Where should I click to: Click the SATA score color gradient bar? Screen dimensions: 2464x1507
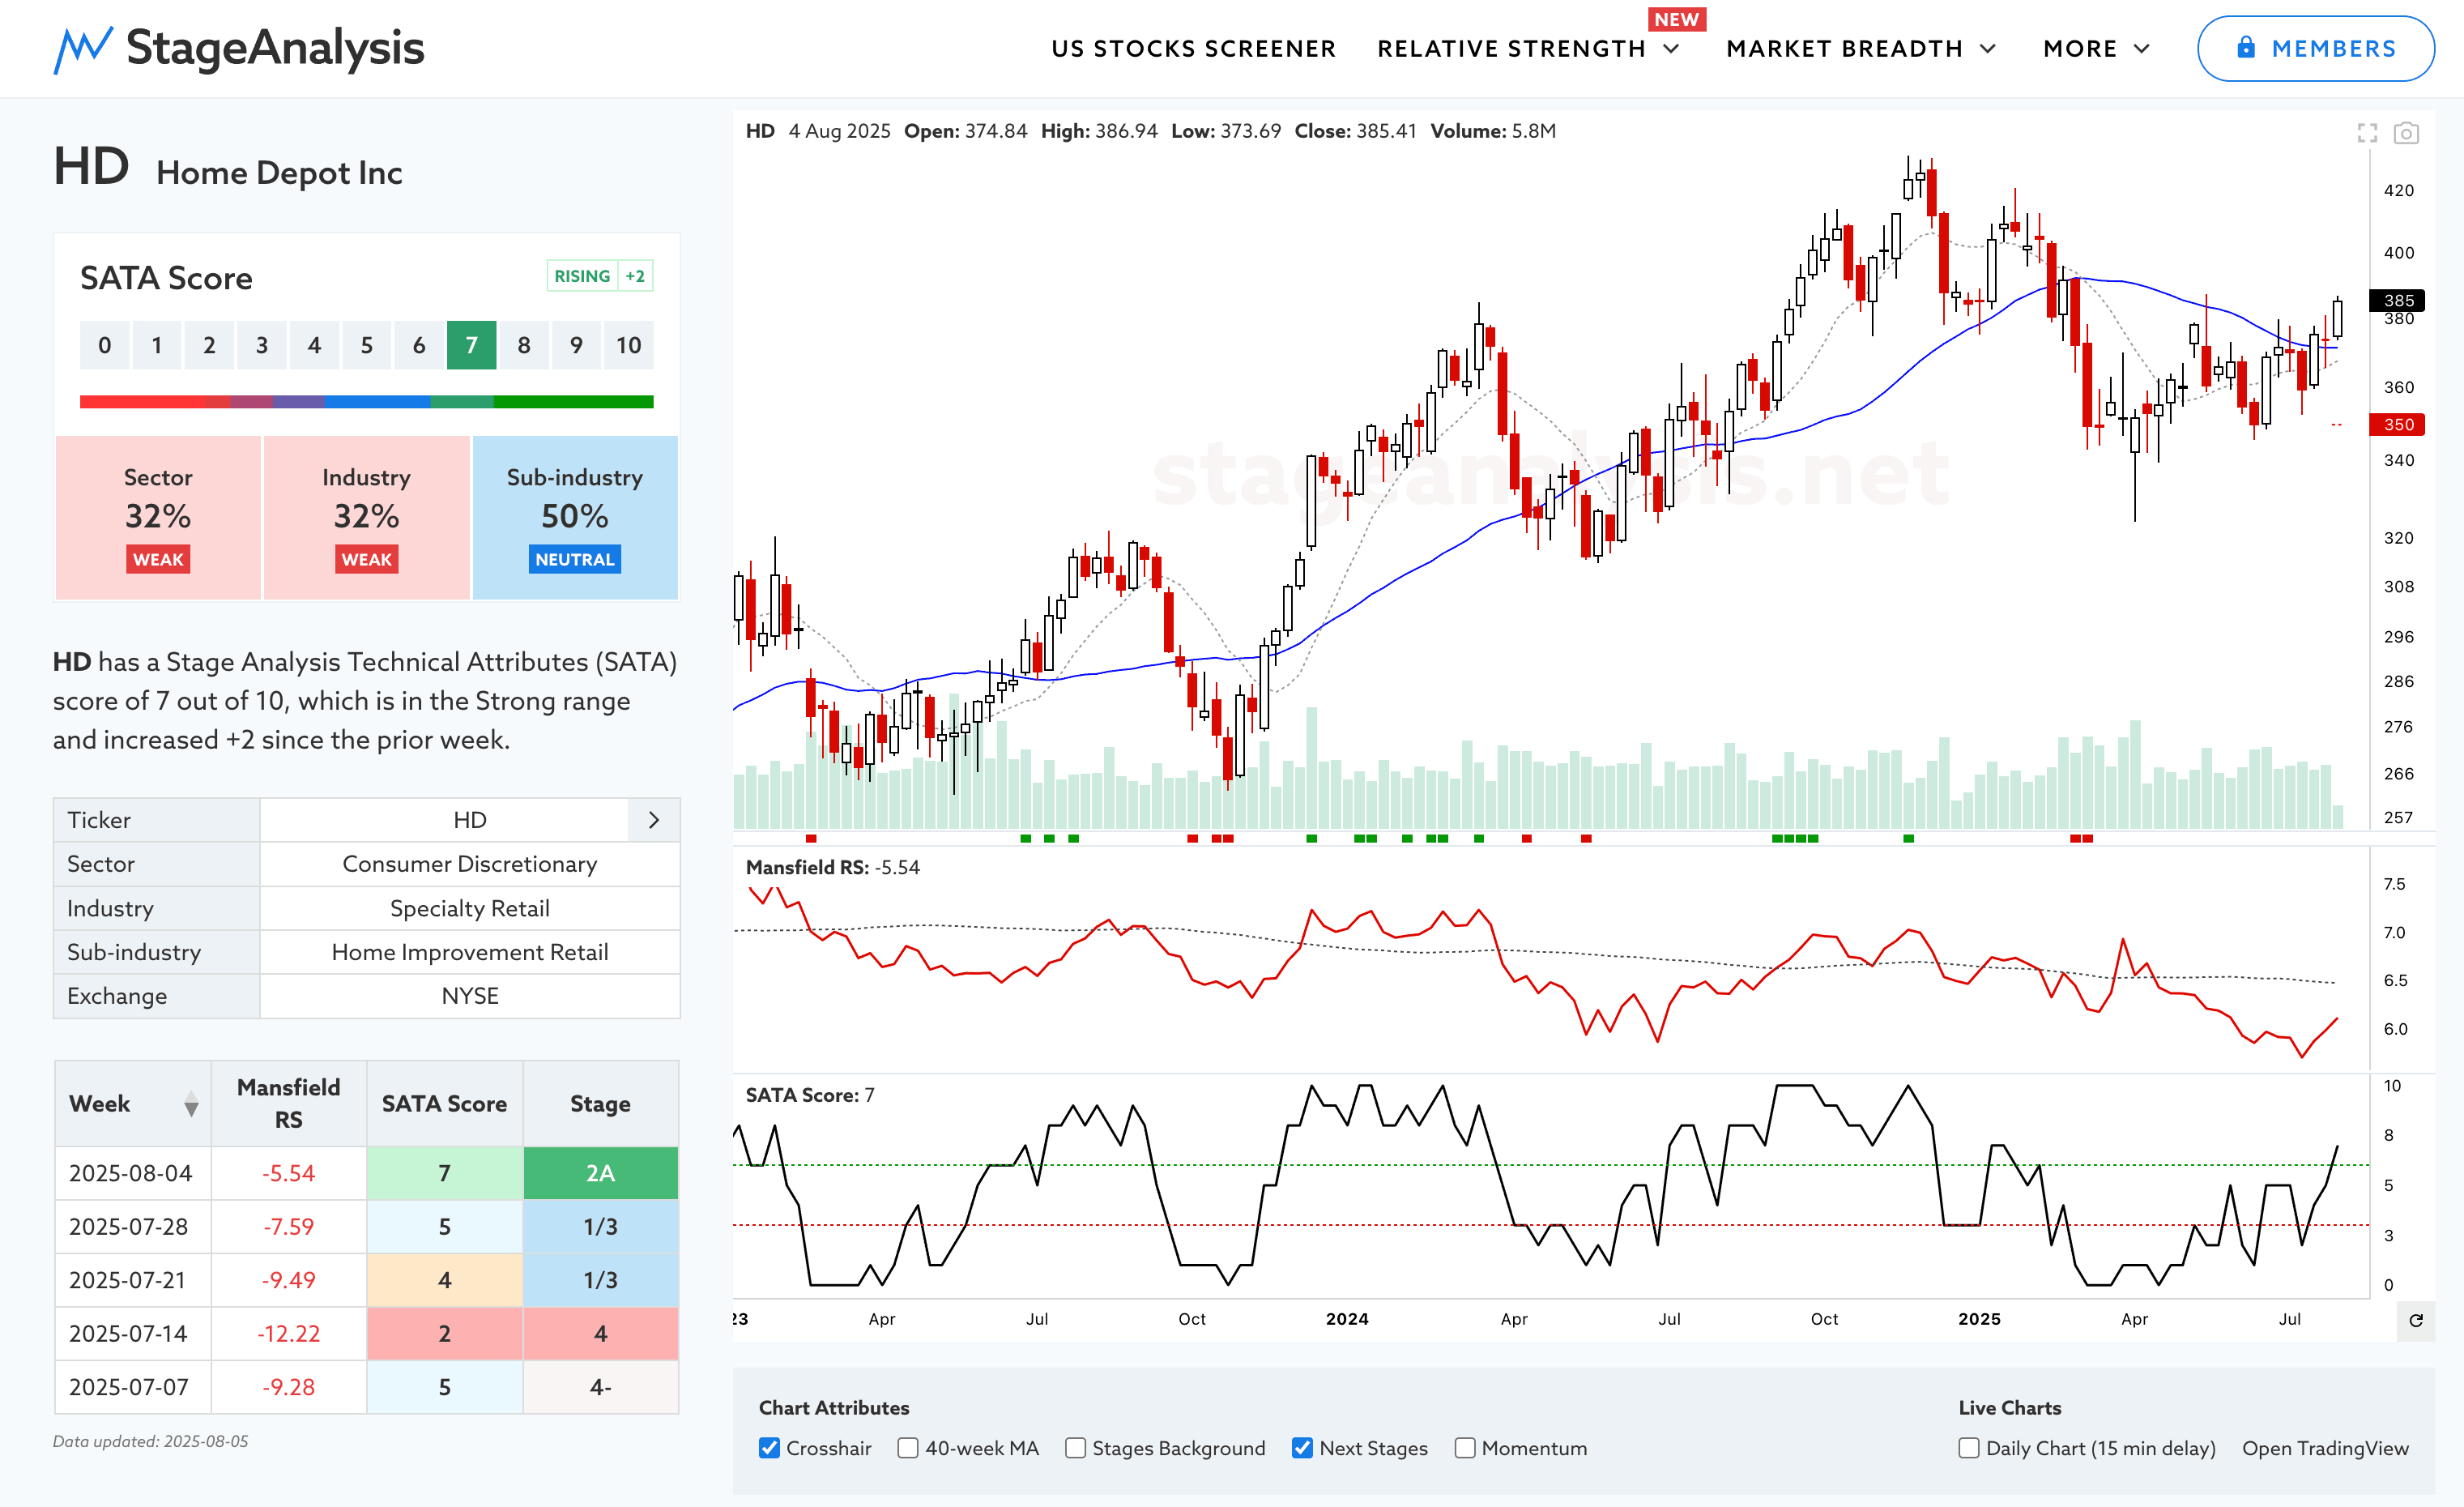click(x=367, y=402)
